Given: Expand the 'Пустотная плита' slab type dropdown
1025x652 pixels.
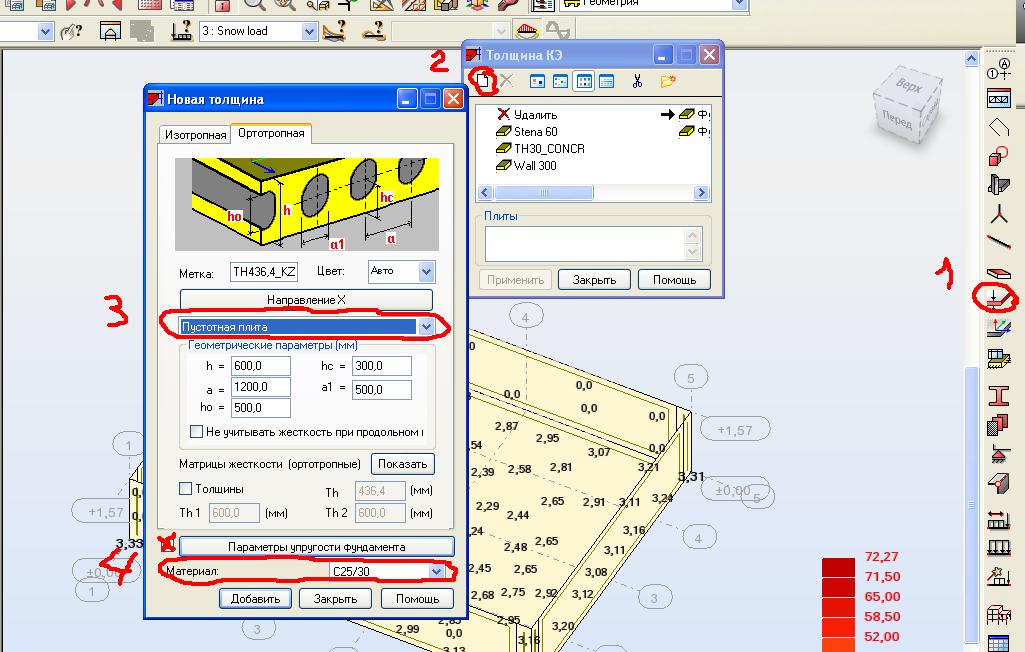Looking at the screenshot, I should tap(428, 327).
